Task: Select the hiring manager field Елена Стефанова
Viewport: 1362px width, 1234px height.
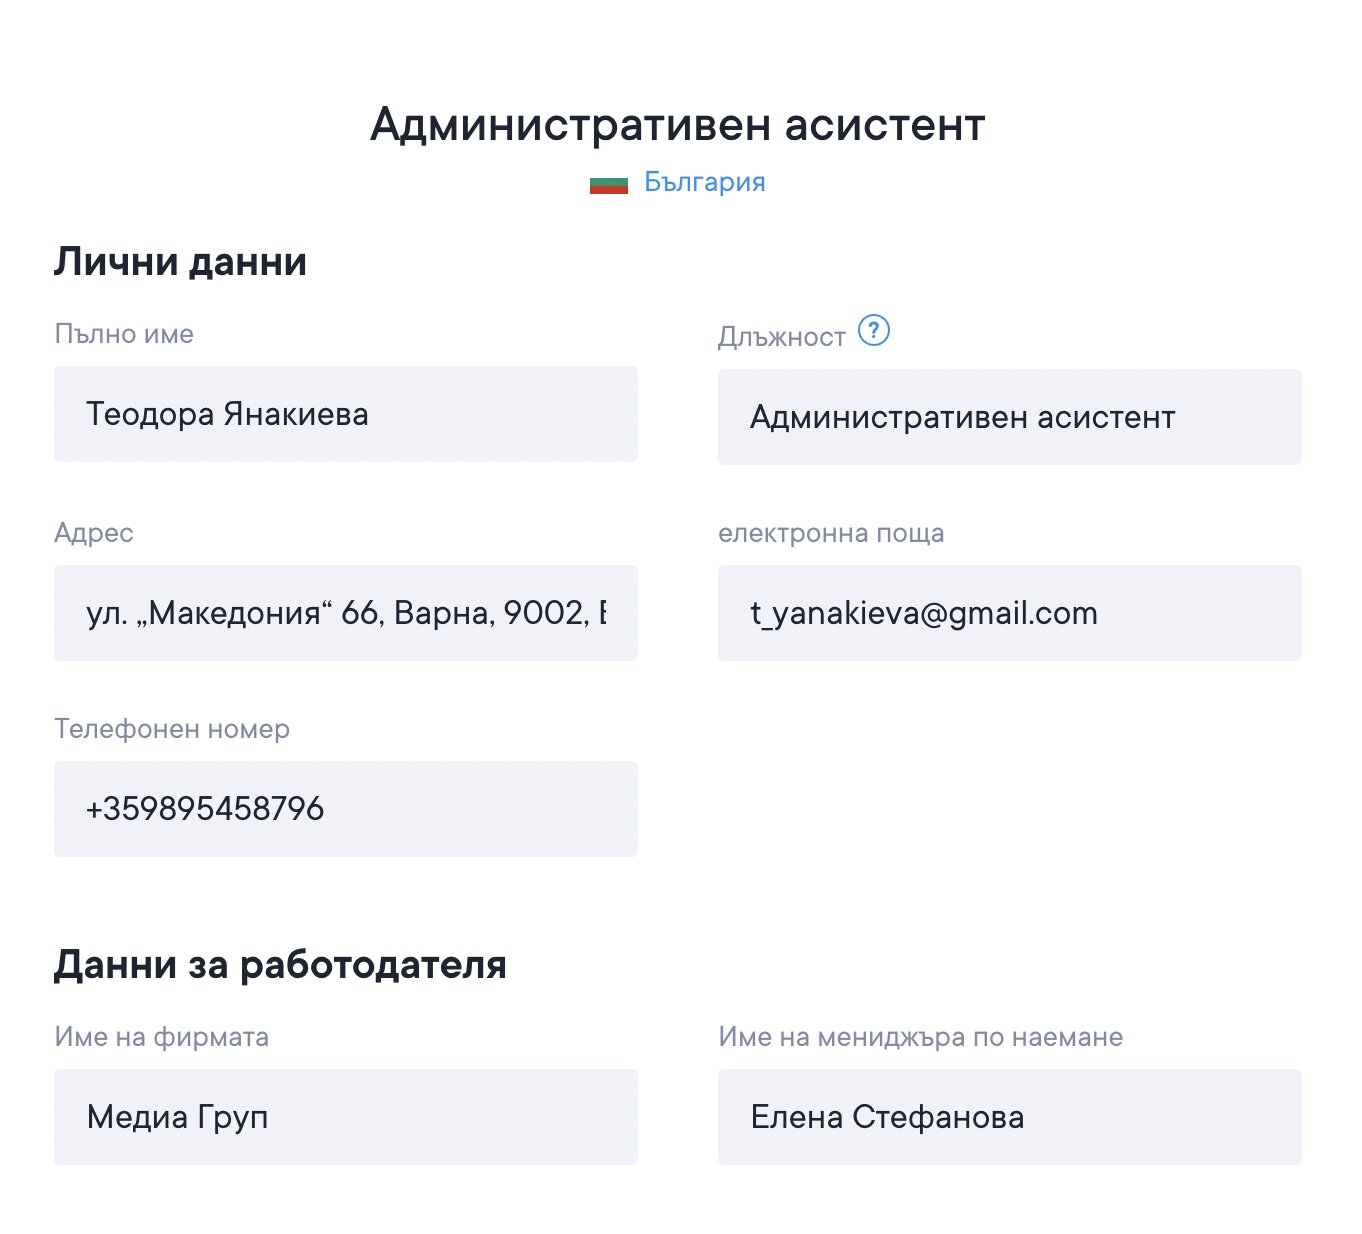Action: pyautogui.click(x=1009, y=1117)
